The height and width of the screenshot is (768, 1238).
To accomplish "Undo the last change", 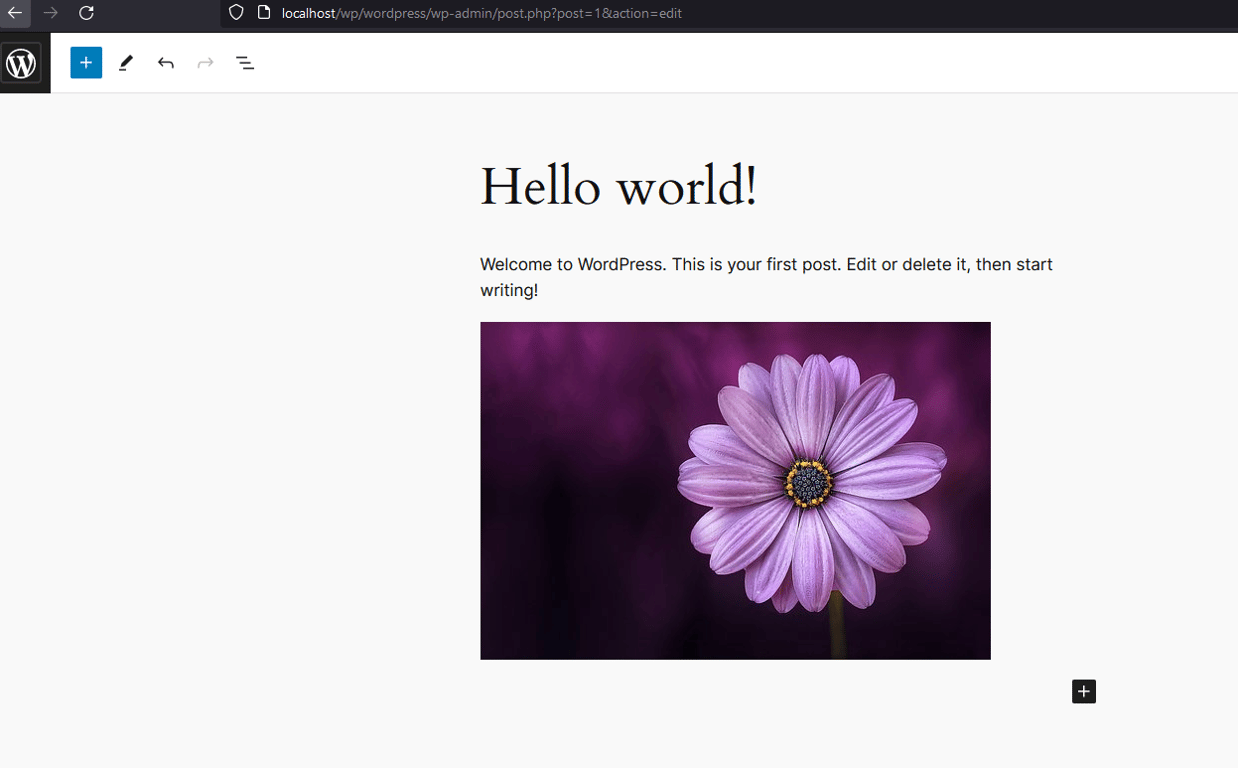I will coord(165,62).
